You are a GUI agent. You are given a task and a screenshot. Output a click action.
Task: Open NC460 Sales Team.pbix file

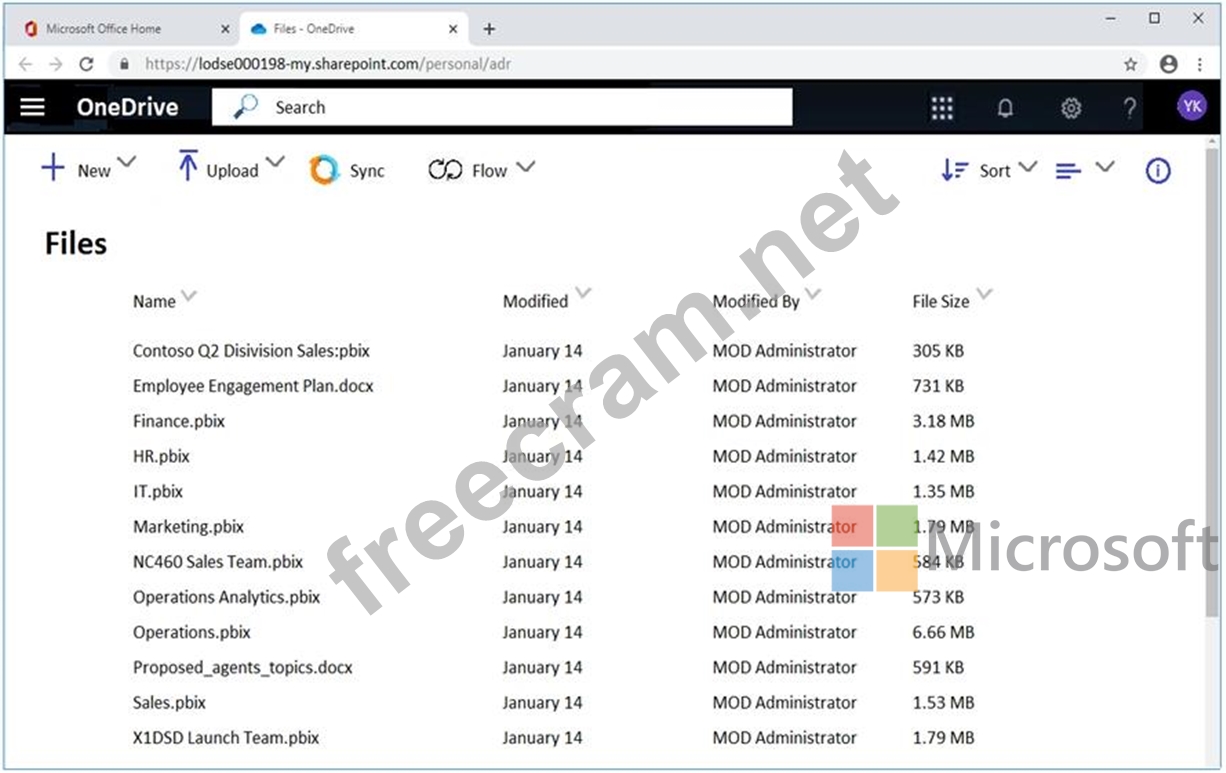click(218, 562)
